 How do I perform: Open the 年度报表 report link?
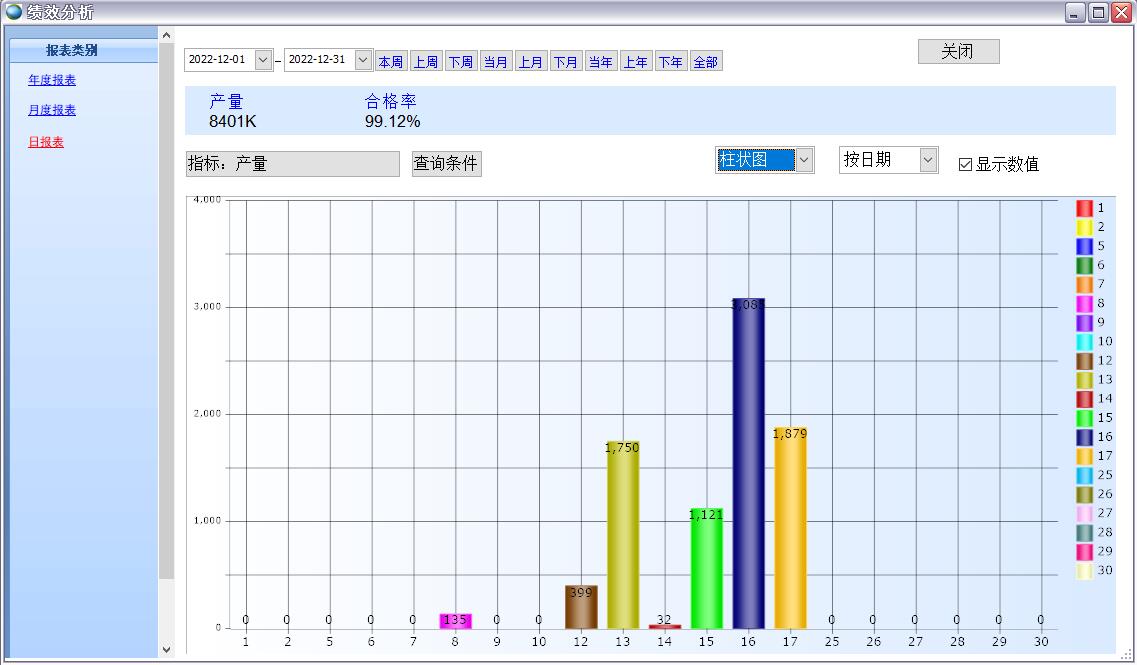click(x=52, y=80)
